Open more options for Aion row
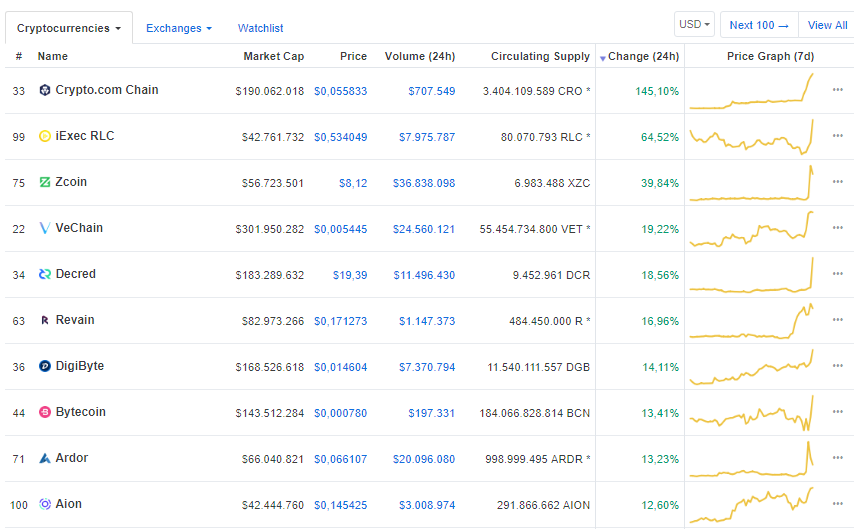854x529 pixels. [x=838, y=503]
